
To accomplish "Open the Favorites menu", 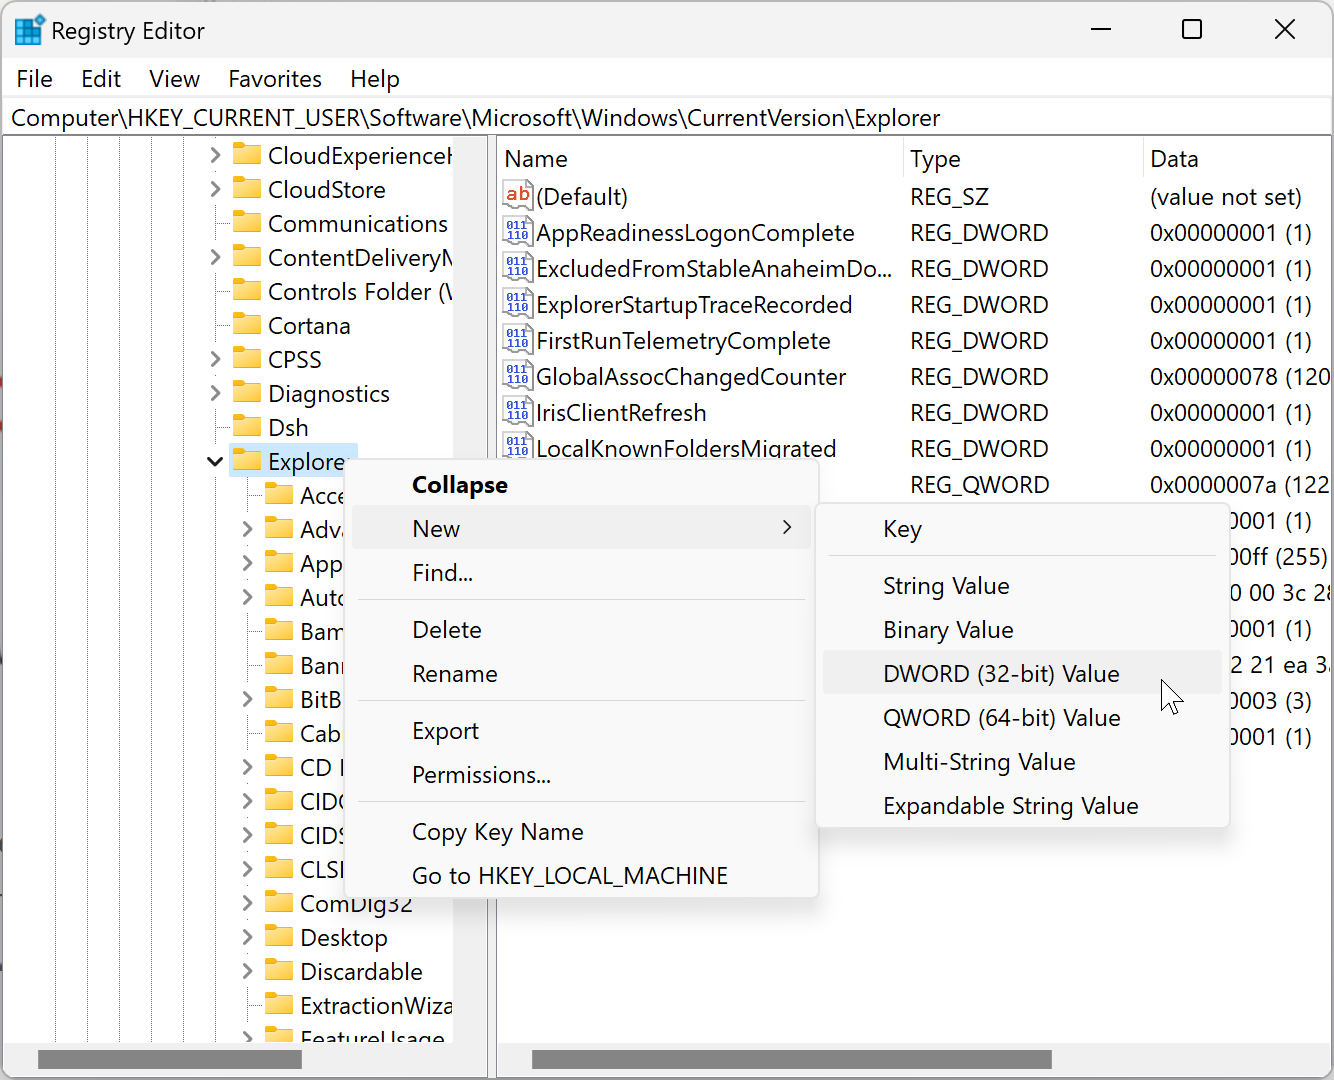I will click(x=275, y=79).
